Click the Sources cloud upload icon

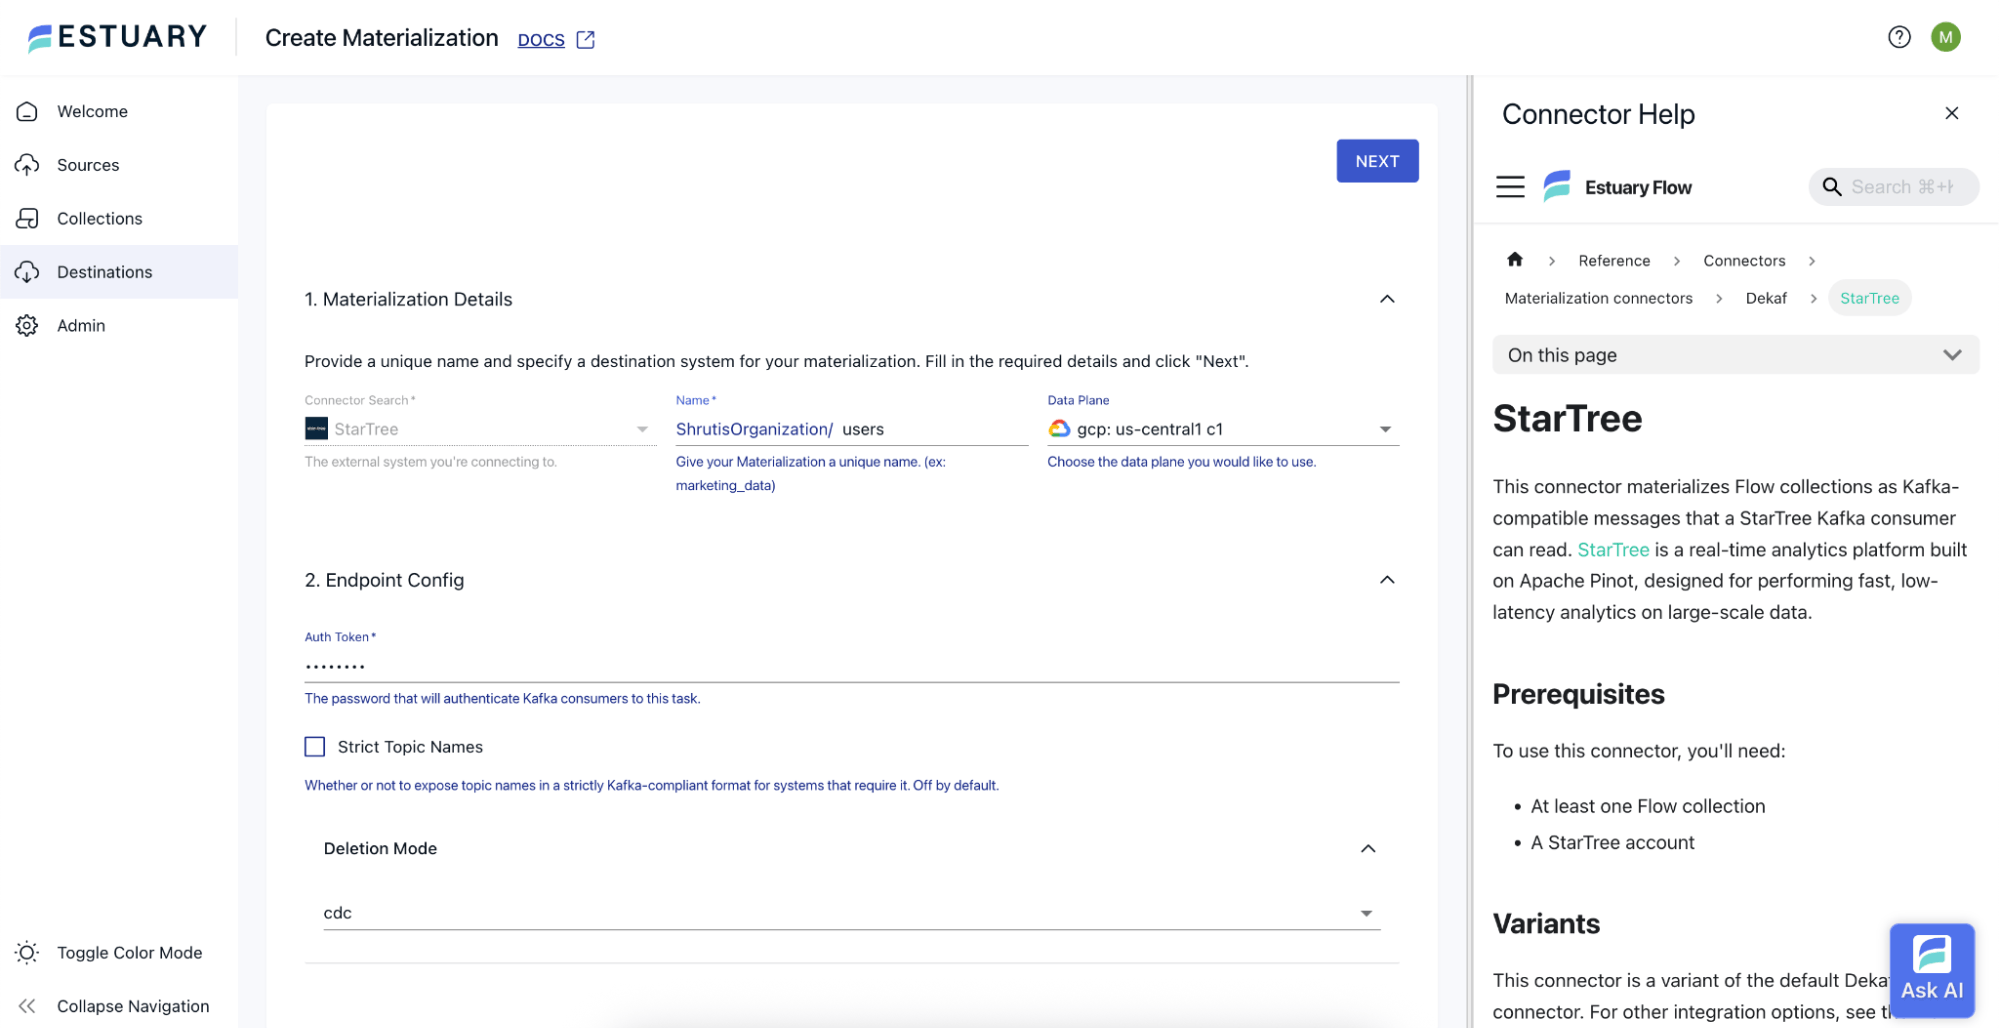point(27,165)
